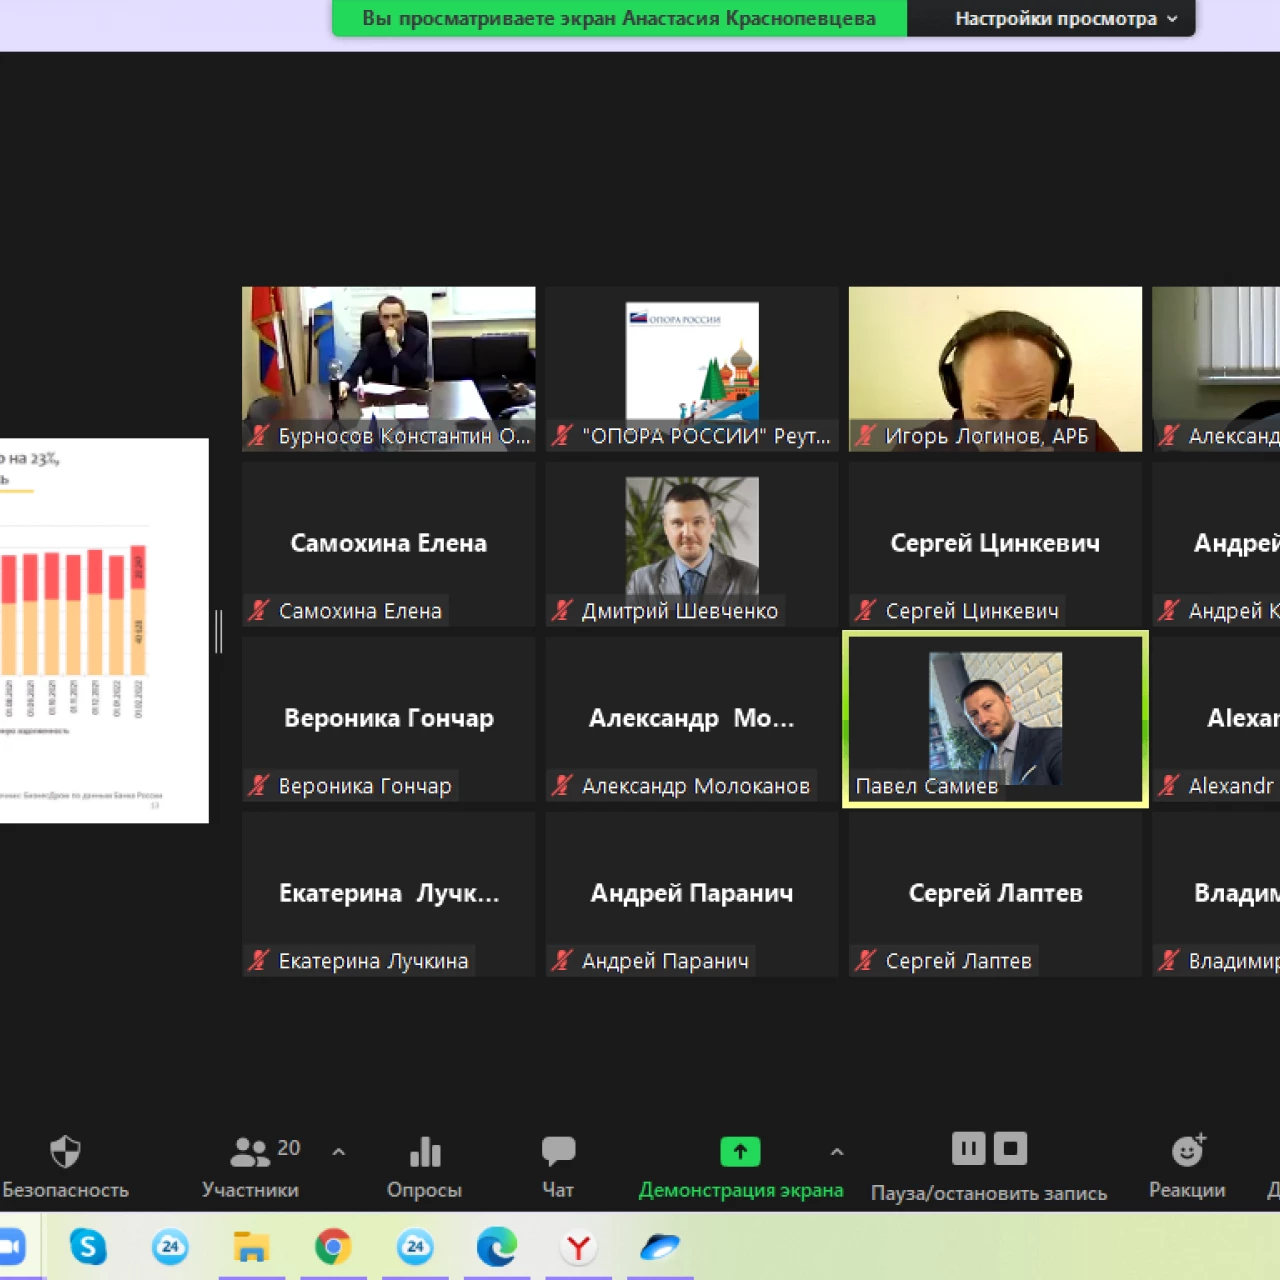Select the Бурносов Константин video tile

click(389, 369)
